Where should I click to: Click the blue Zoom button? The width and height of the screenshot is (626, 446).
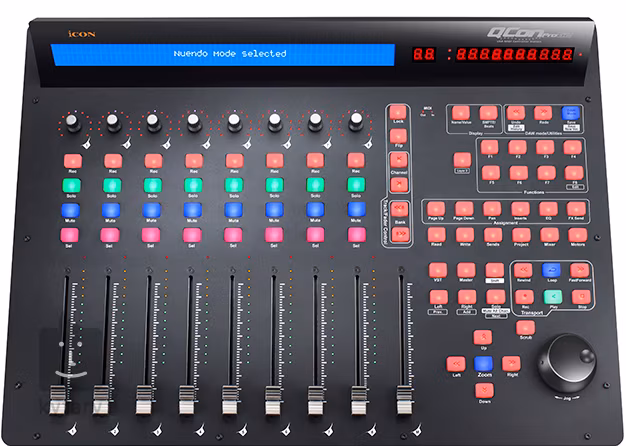point(483,364)
